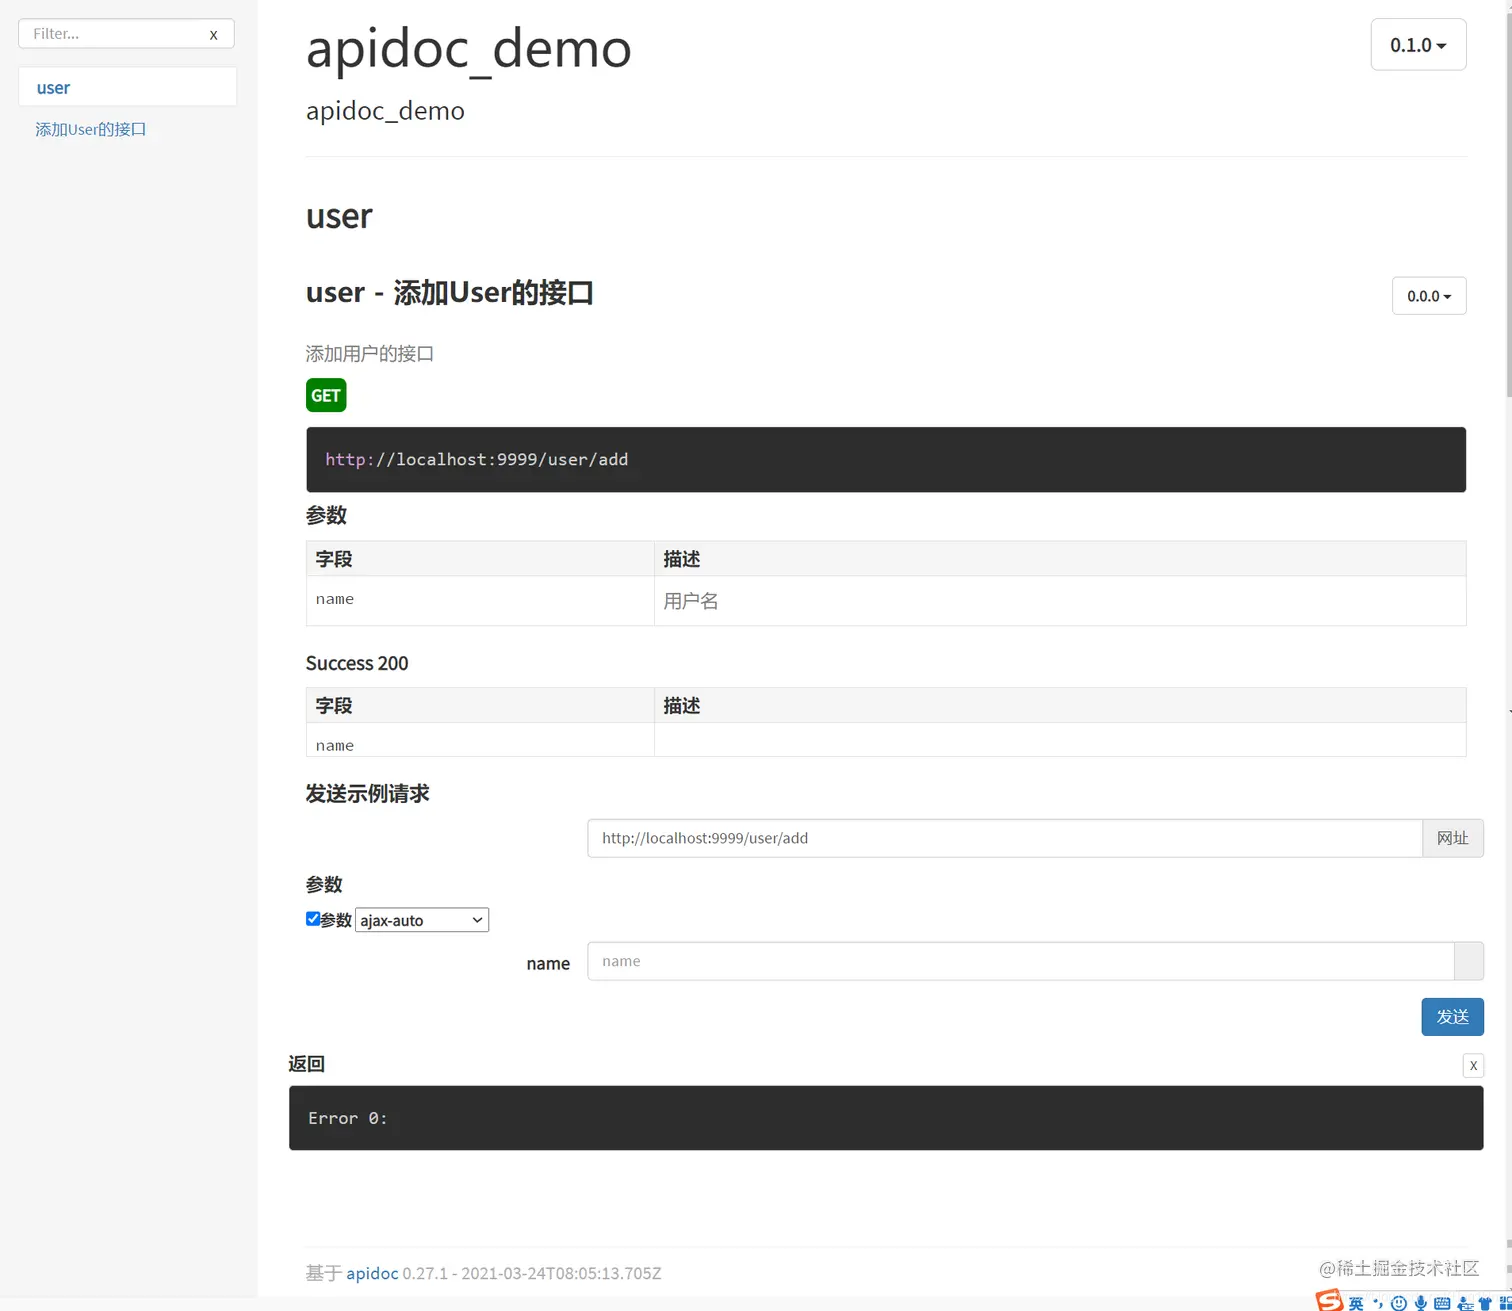This screenshot has width=1512, height=1311.
Task: Close the 返回 response panel
Action: [1473, 1065]
